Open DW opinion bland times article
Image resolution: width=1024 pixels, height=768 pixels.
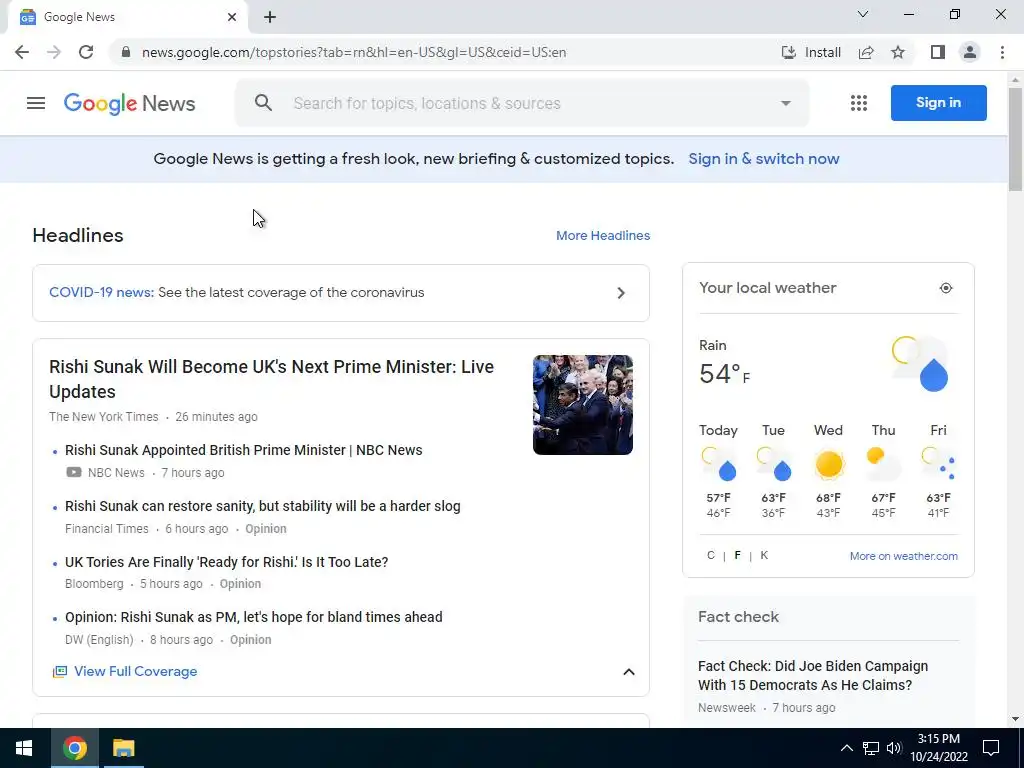(253, 617)
